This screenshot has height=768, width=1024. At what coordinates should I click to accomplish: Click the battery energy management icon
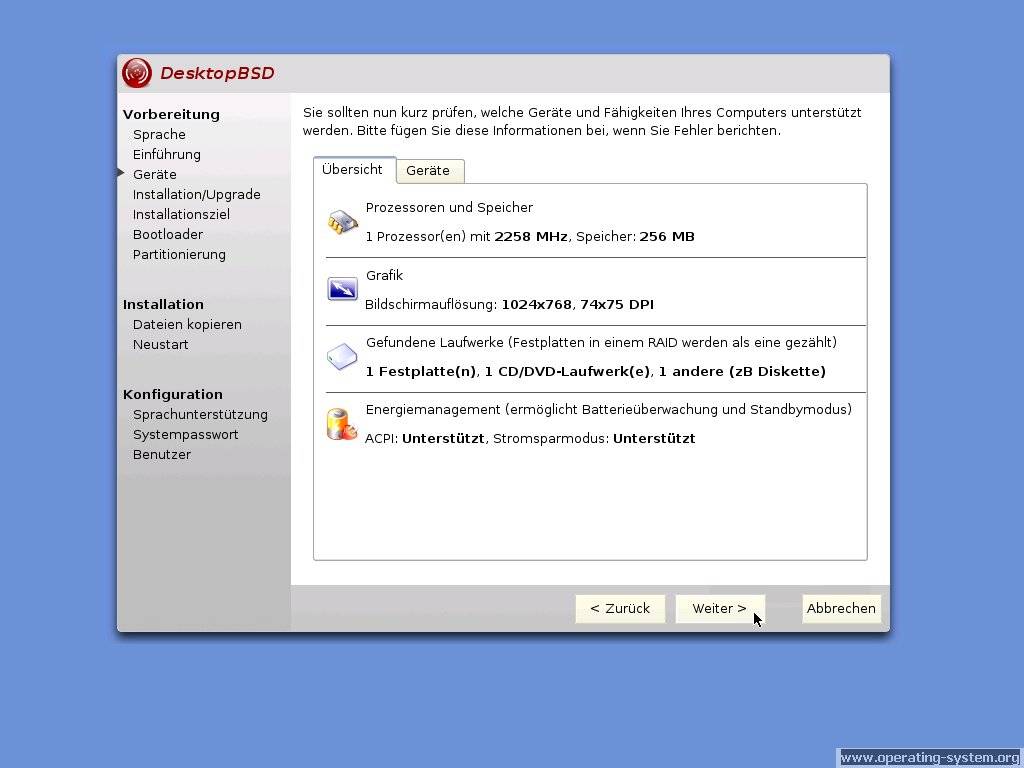point(342,424)
